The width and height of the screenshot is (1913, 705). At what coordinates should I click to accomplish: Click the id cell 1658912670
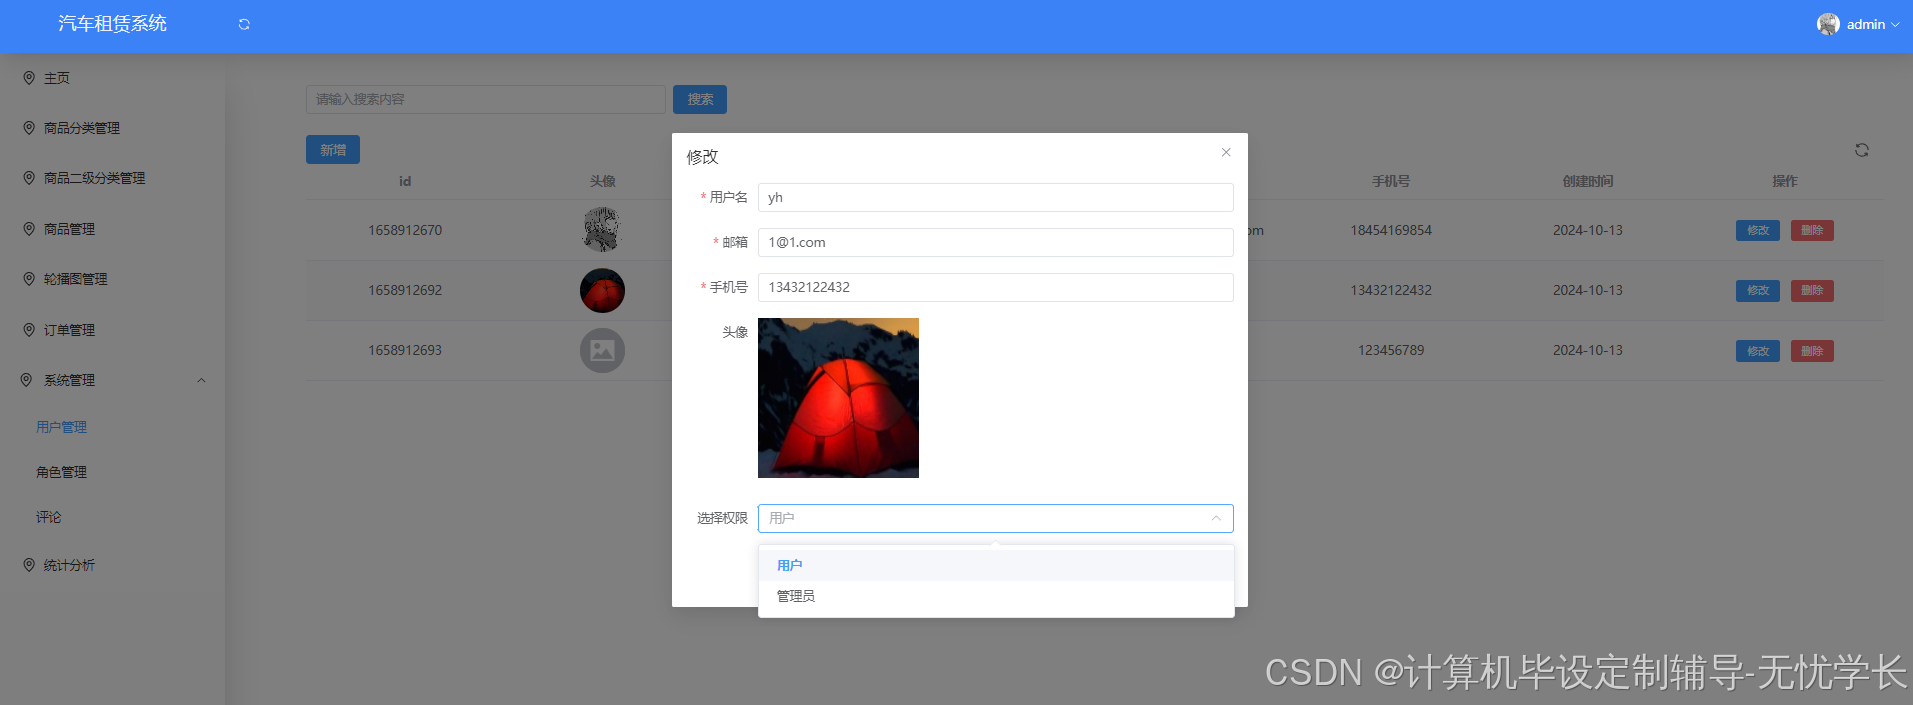tap(405, 230)
